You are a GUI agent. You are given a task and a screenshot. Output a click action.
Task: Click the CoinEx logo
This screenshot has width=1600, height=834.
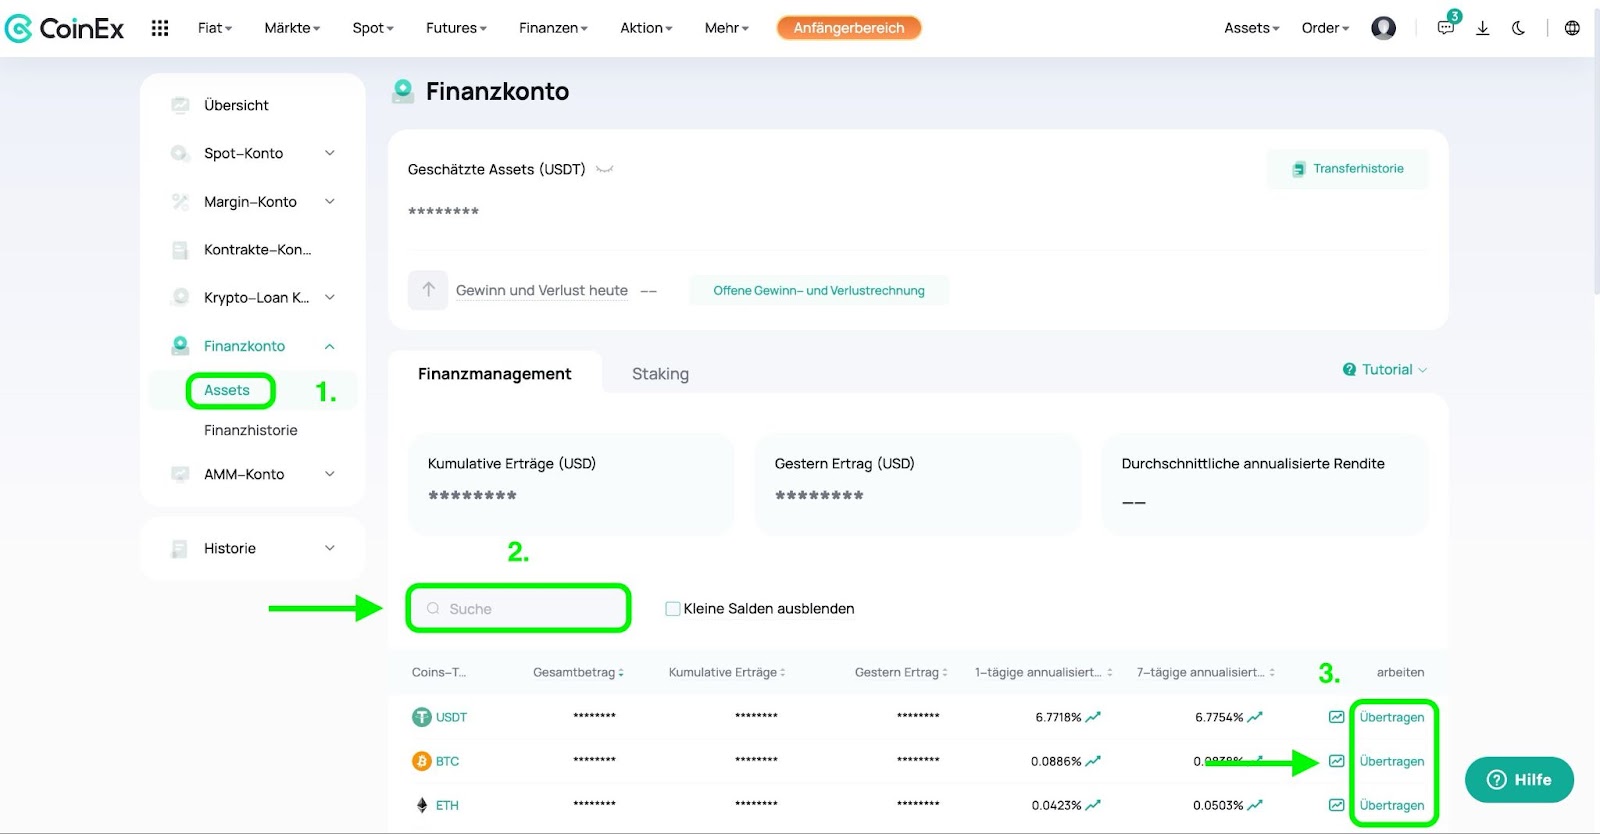click(x=64, y=28)
